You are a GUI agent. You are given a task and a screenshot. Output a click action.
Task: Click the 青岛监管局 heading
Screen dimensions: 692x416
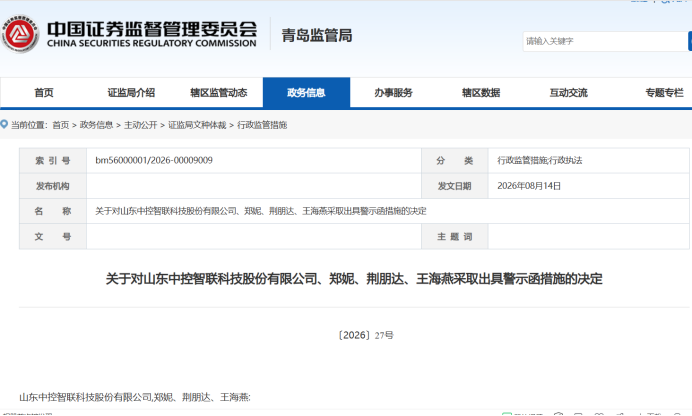pos(317,35)
